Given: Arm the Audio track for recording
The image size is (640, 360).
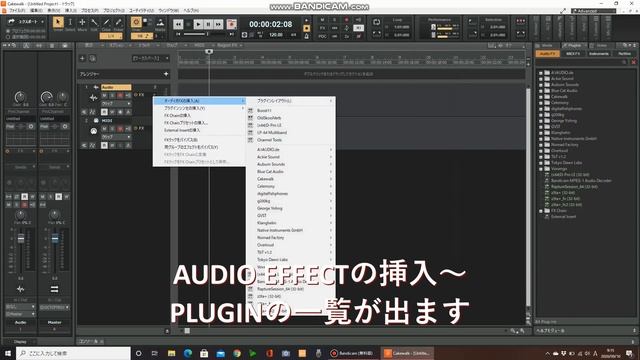Looking at the screenshot, I should click(x=120, y=95).
